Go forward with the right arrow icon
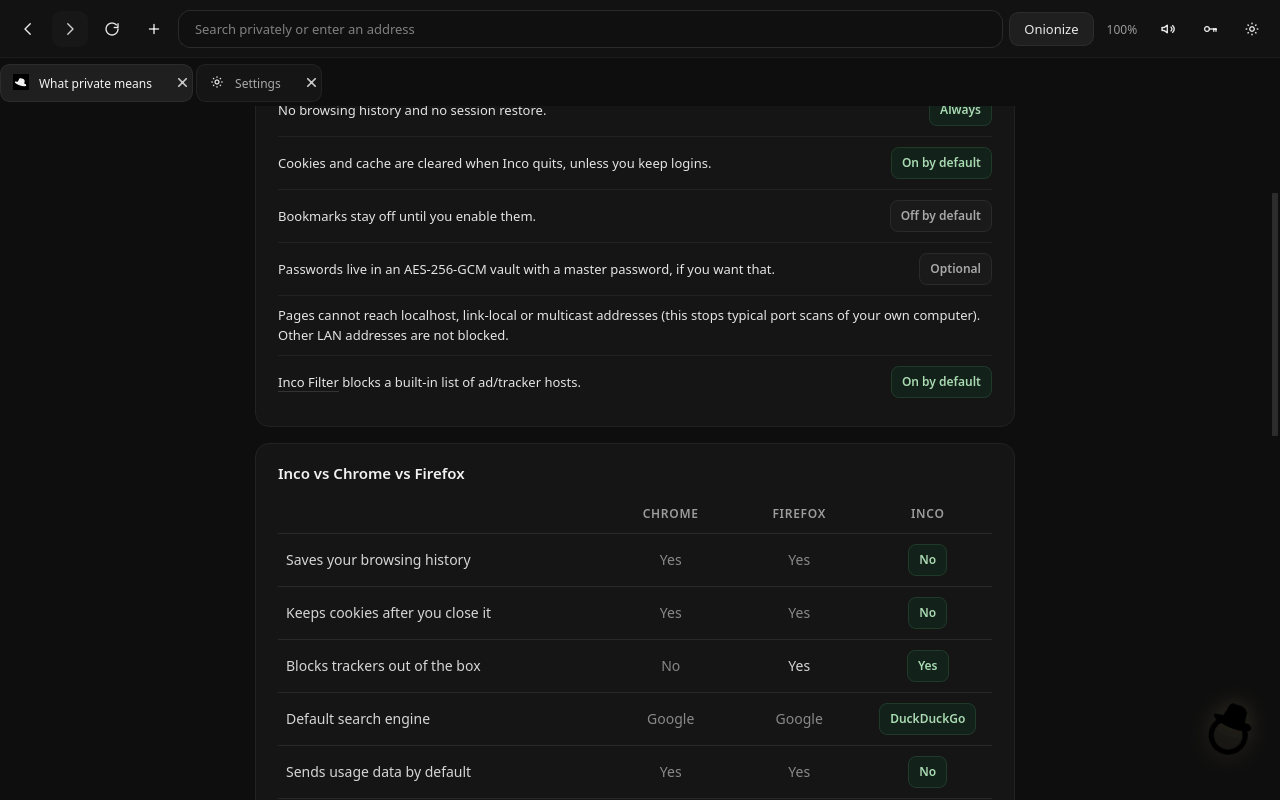 (x=70, y=29)
